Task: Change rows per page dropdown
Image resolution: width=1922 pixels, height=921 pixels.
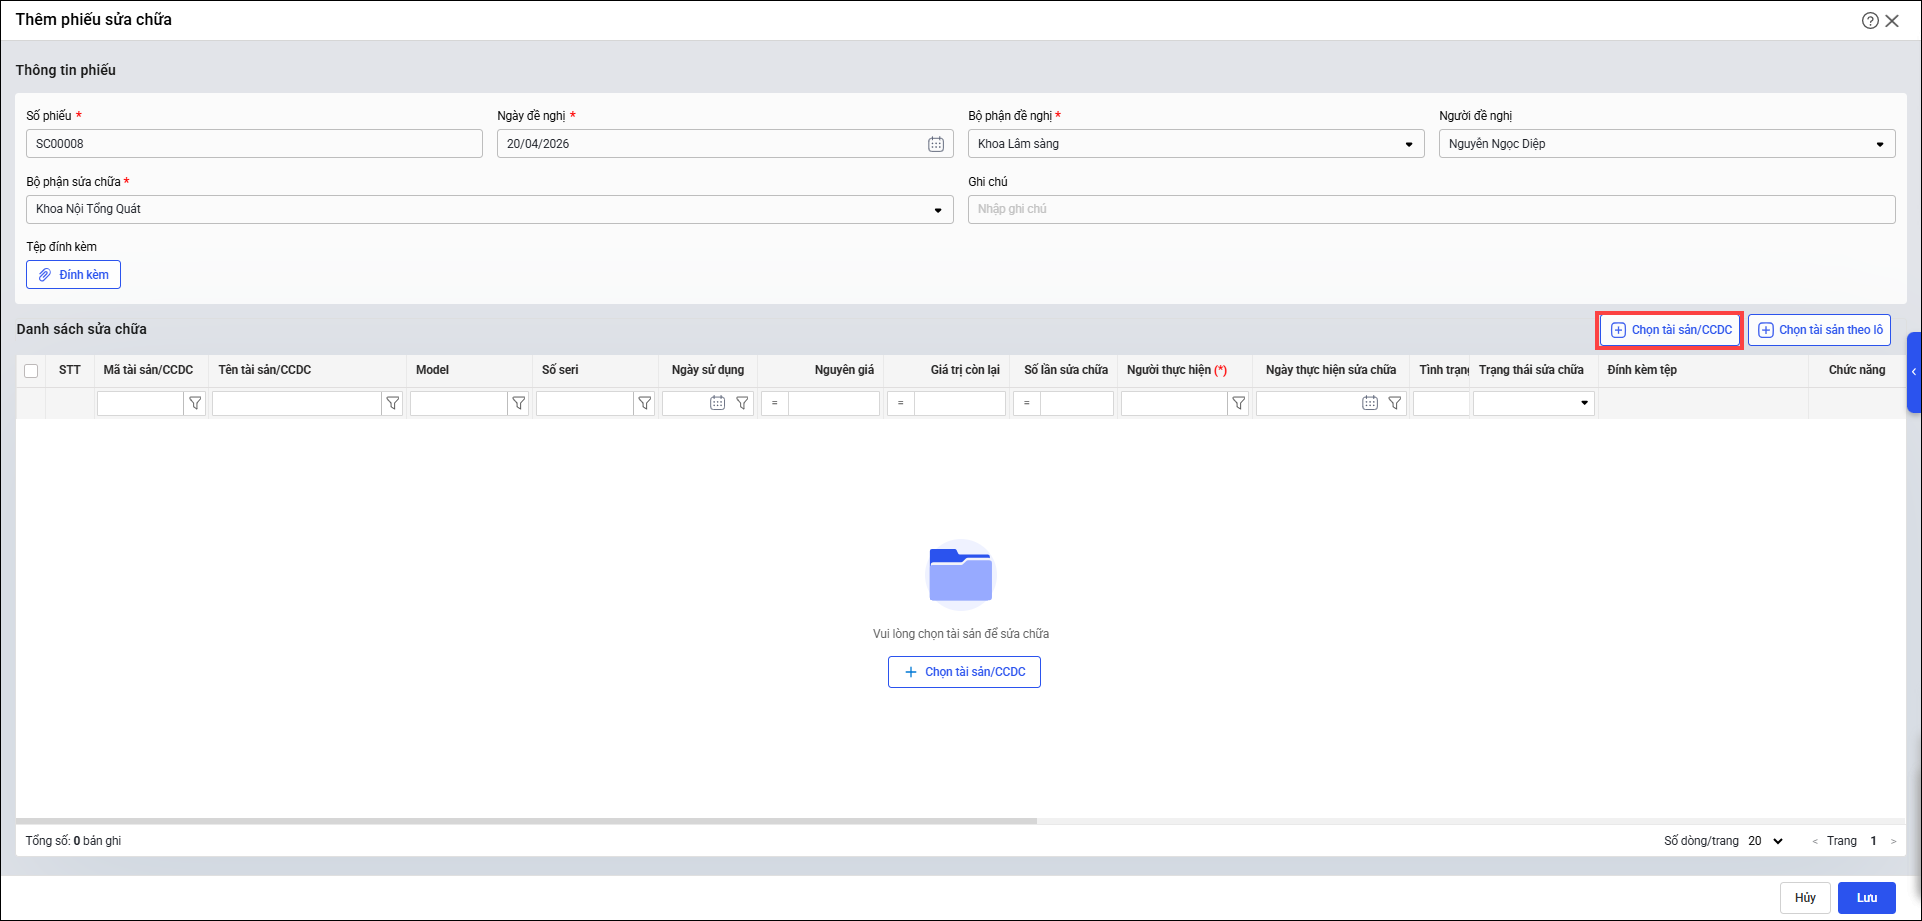Action: [x=1766, y=841]
